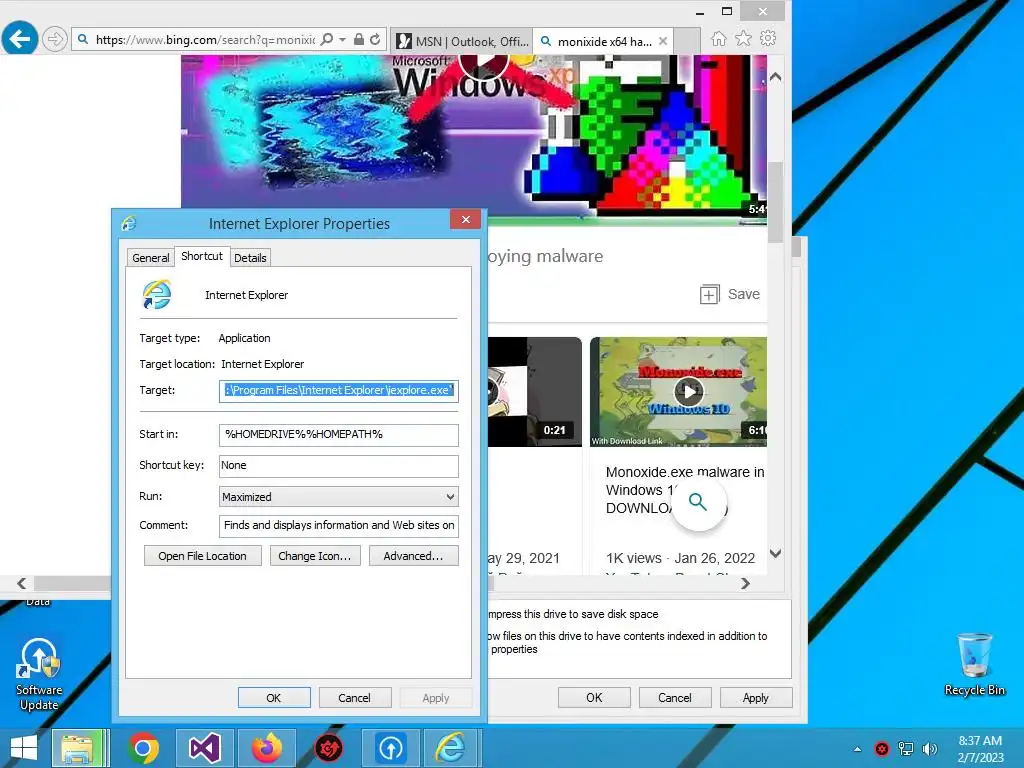Click the browser Forward arrow button
1024x768 pixels.
55,39
